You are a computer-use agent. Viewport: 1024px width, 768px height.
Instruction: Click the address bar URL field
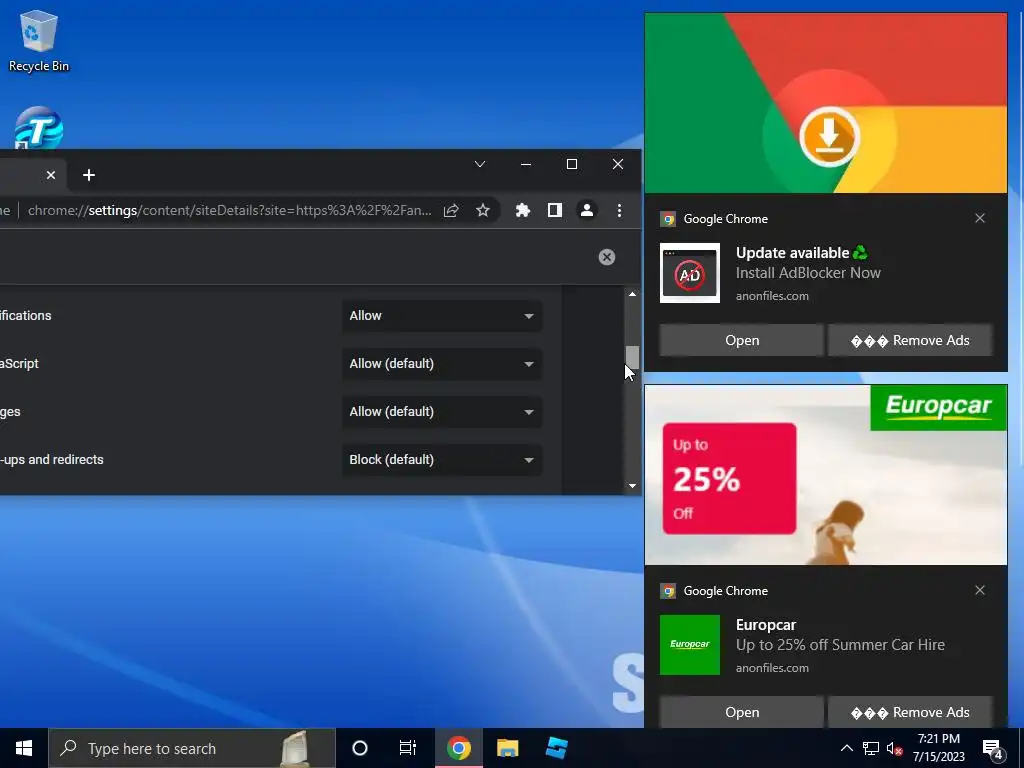coord(229,210)
